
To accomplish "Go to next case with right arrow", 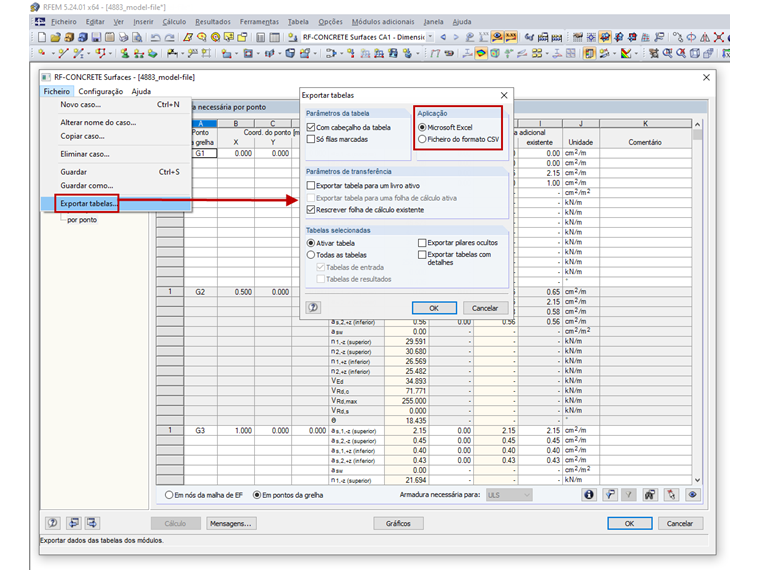I will 456,37.
